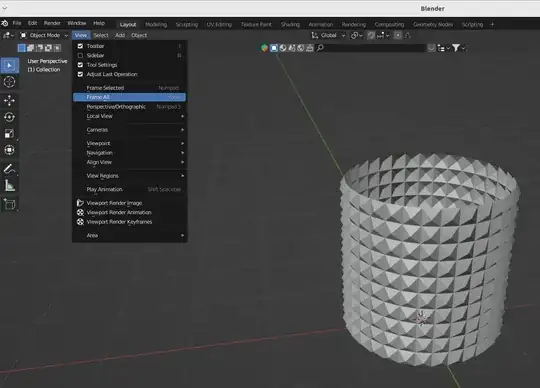The height and width of the screenshot is (388, 540).
Task: Set selection mode to new selection
Action: point(22,48)
